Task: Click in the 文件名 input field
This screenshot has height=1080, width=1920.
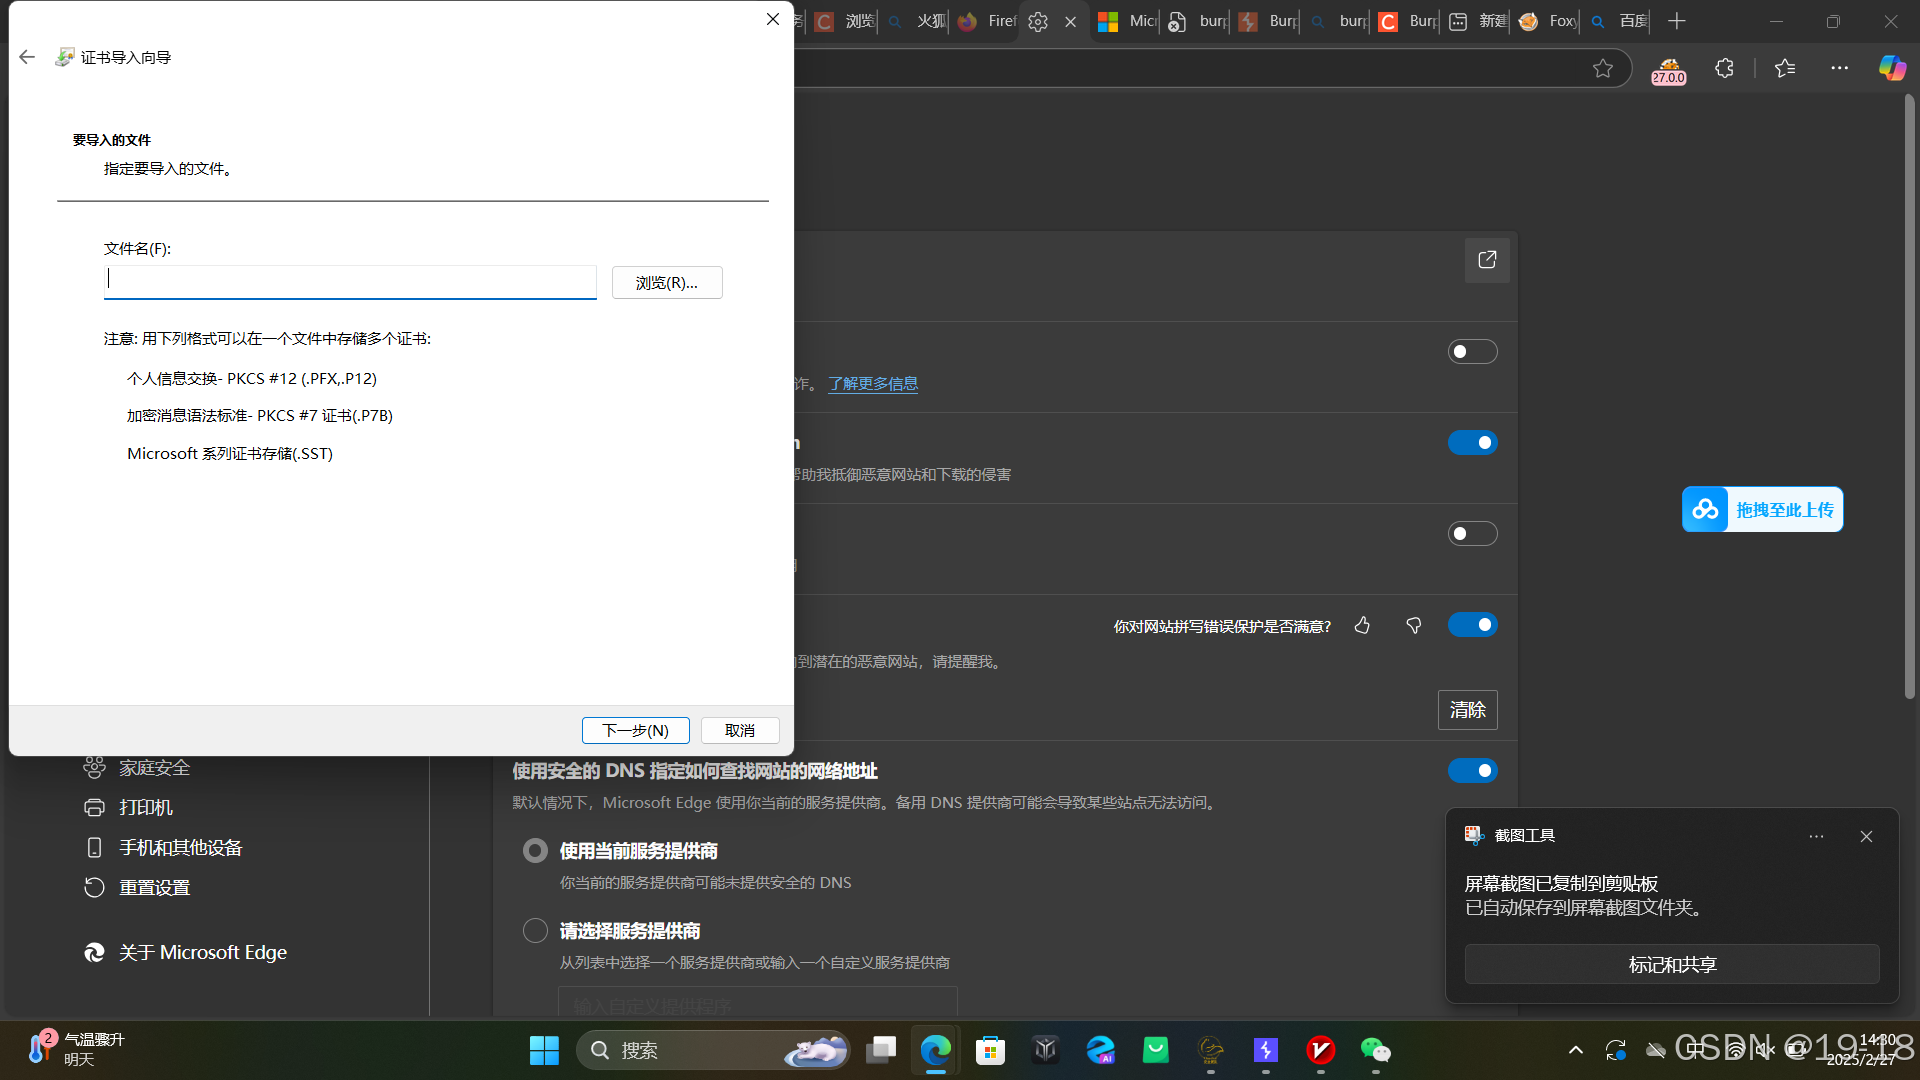Action: point(350,281)
